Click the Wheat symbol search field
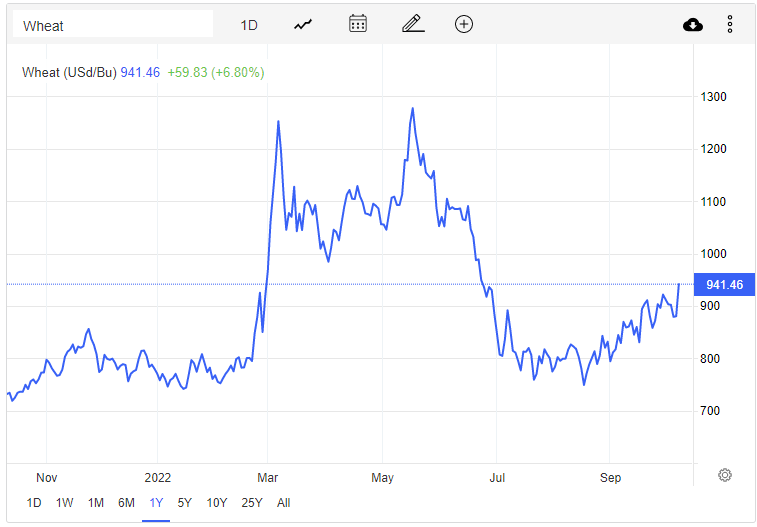This screenshot has height=527, width=757. pyautogui.click(x=112, y=24)
